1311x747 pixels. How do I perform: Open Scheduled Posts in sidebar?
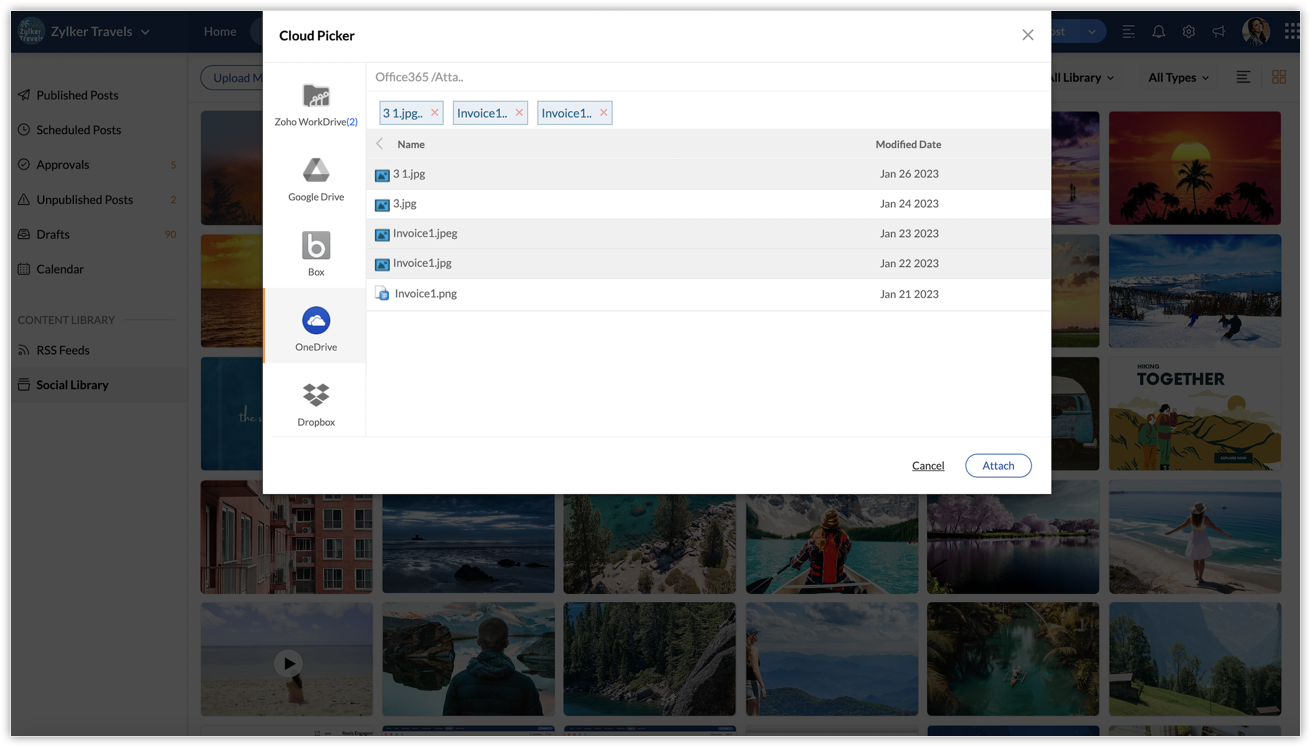click(x=78, y=130)
